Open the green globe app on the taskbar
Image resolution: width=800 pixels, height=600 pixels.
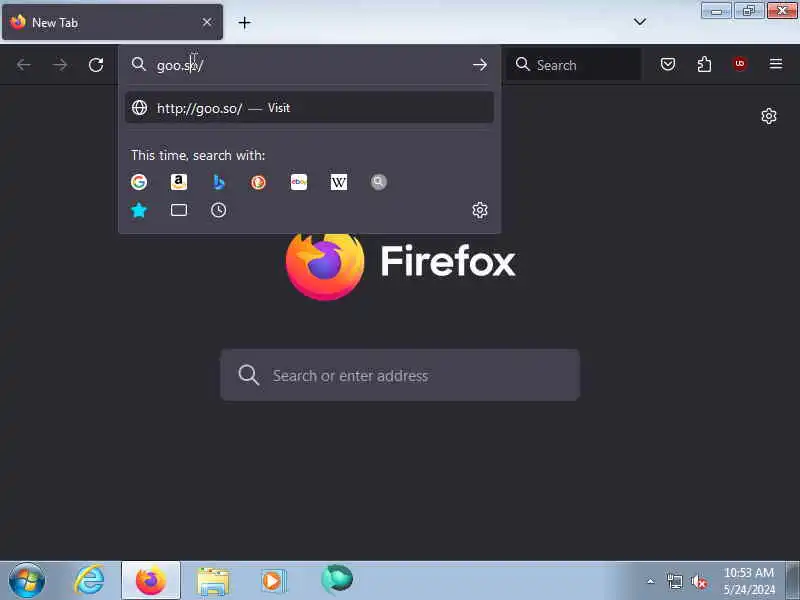tap(337, 580)
